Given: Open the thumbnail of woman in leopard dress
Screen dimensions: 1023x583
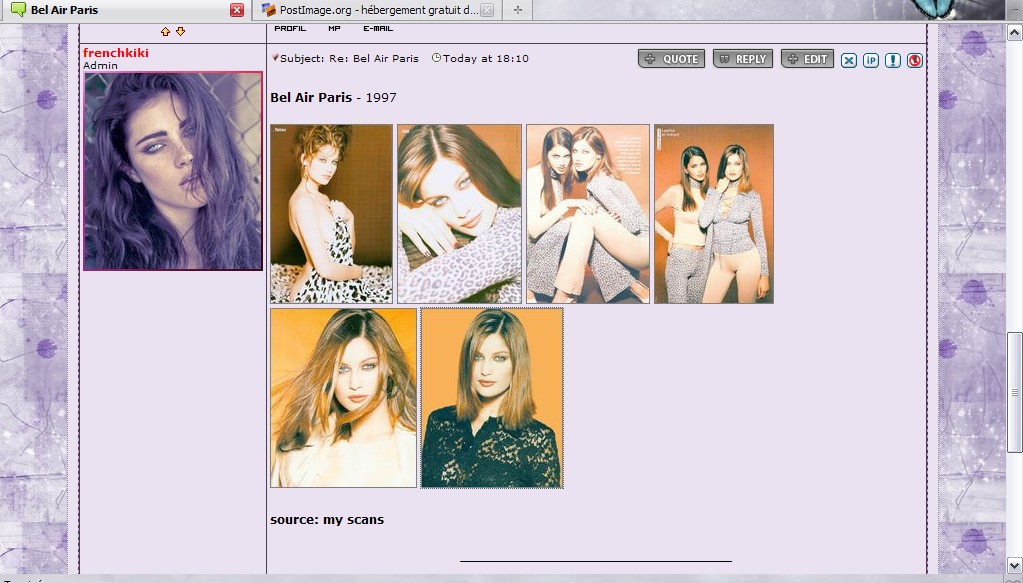Looking at the screenshot, I should (x=331, y=214).
